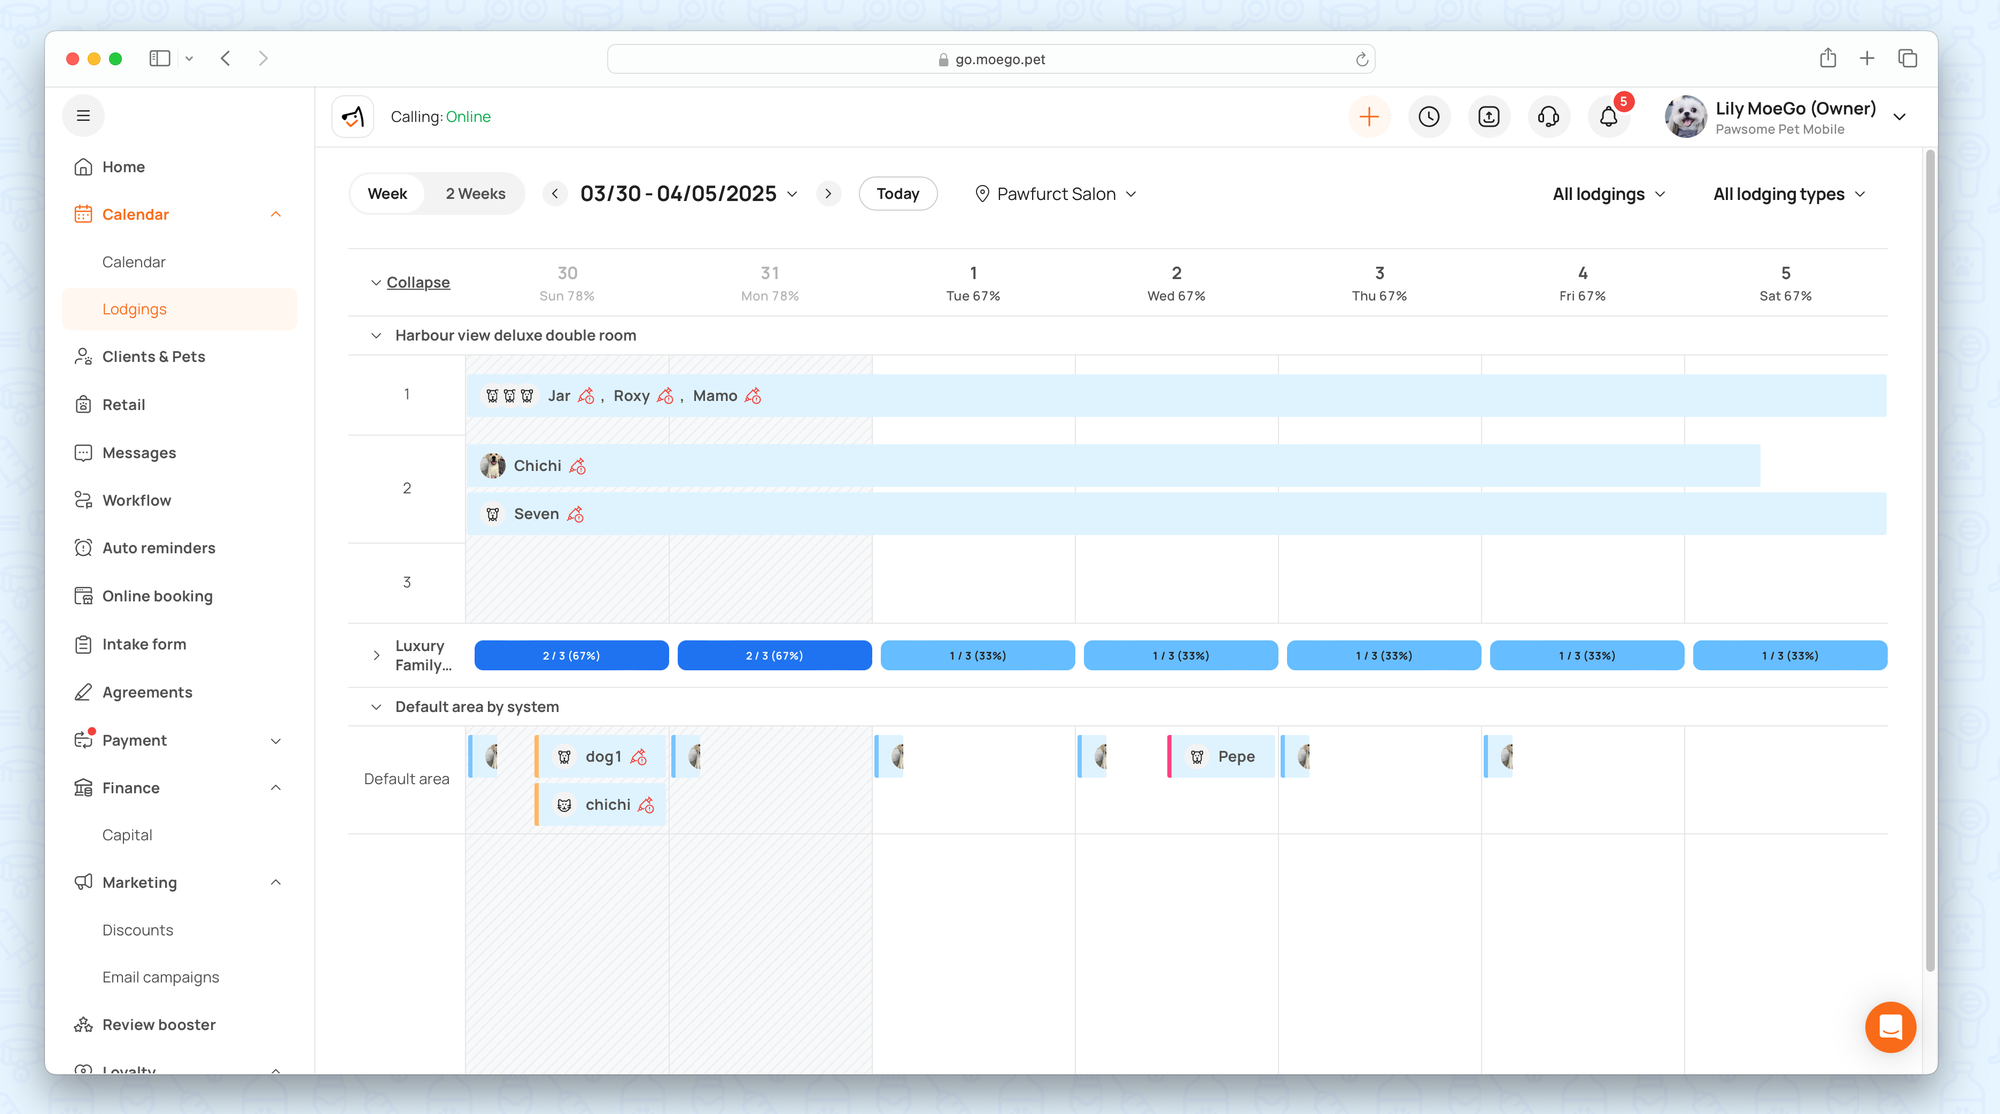Viewport: 2000px width, 1114px height.
Task: Click the MoeGo calling megaphone icon
Action: coord(353,117)
